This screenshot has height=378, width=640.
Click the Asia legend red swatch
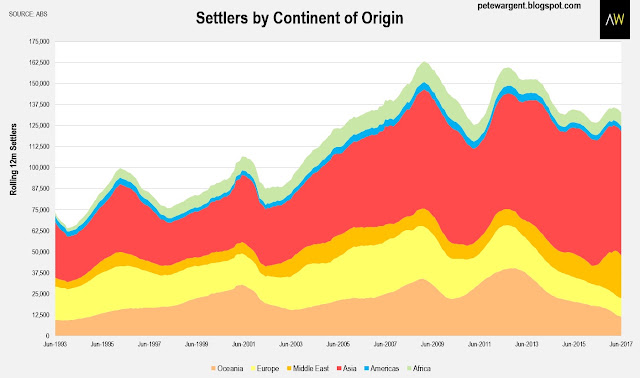pos(339,369)
